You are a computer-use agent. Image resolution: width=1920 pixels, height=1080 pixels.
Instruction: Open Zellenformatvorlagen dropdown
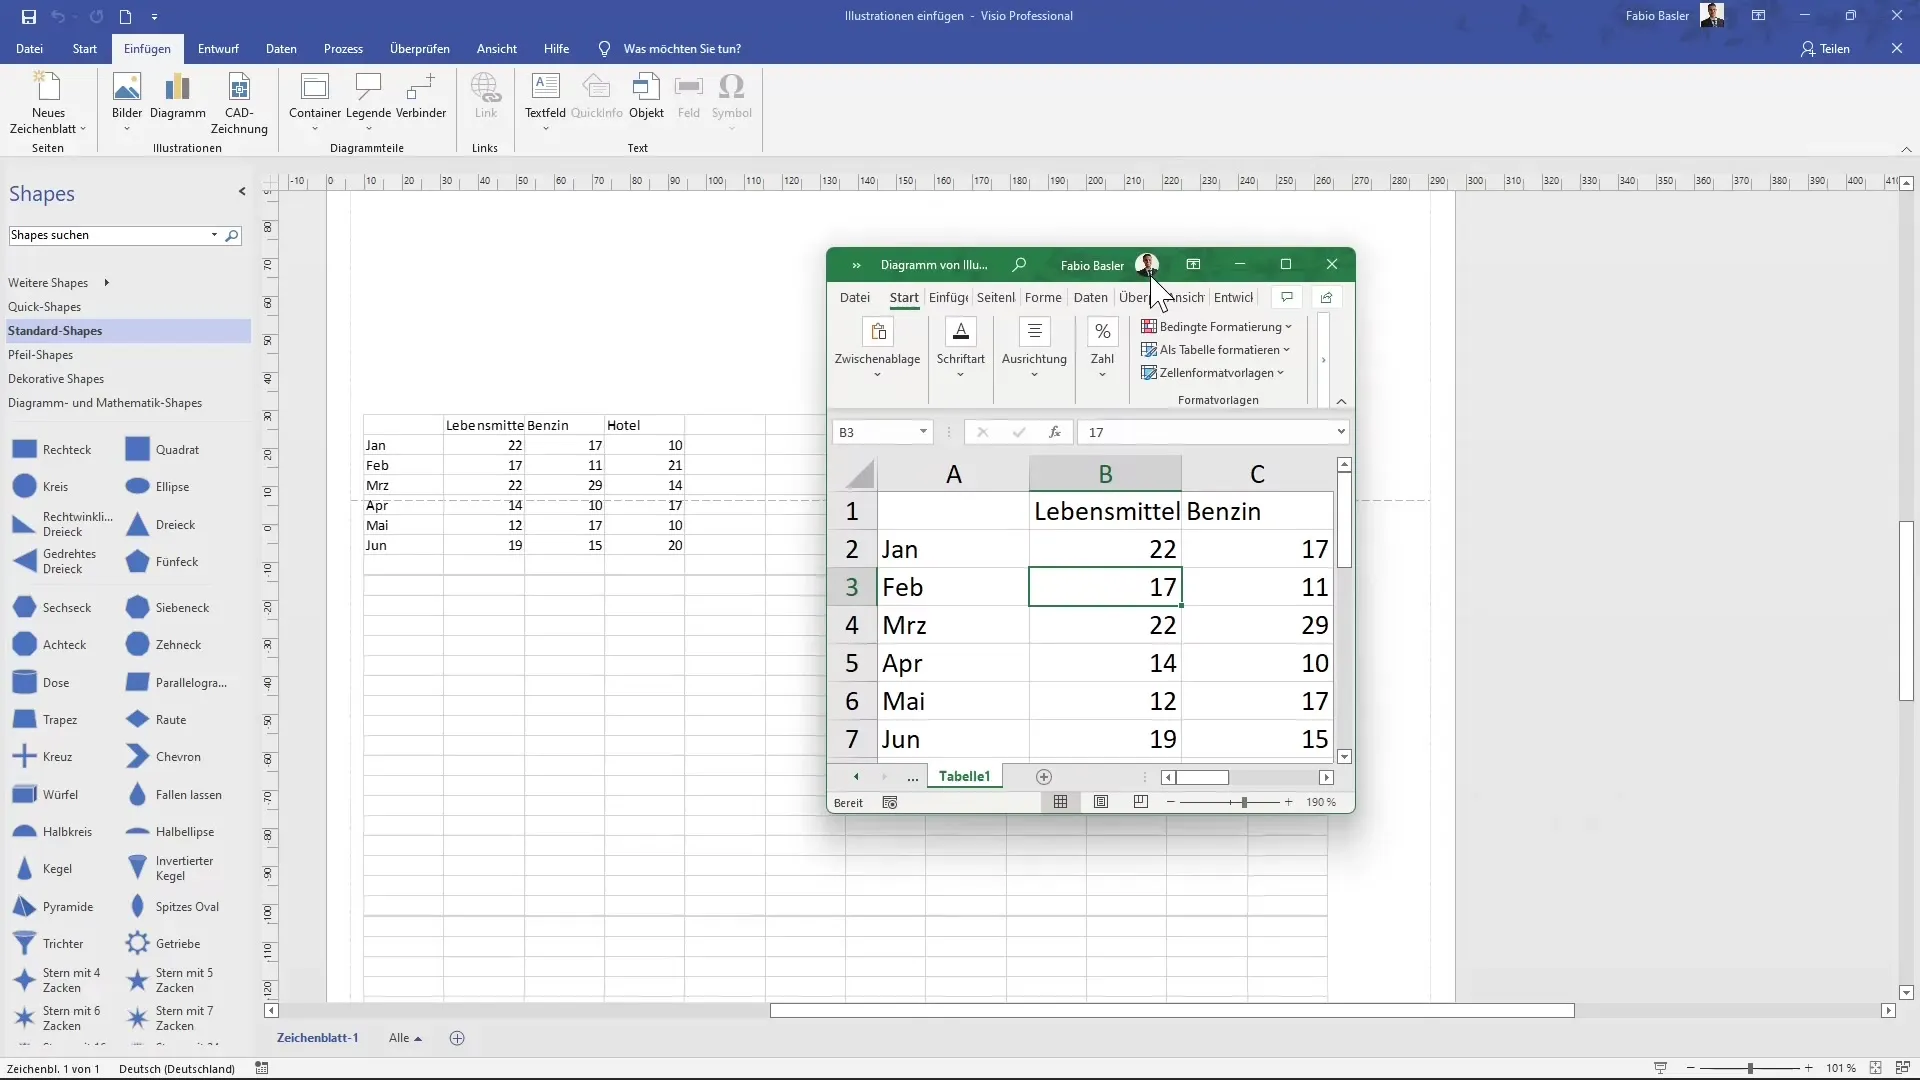pos(1213,373)
